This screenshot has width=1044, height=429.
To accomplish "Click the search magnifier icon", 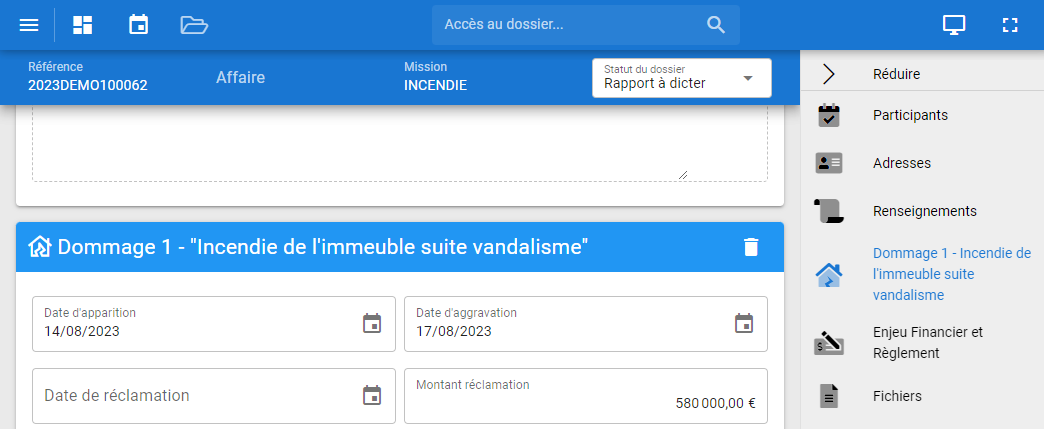I will click(716, 25).
